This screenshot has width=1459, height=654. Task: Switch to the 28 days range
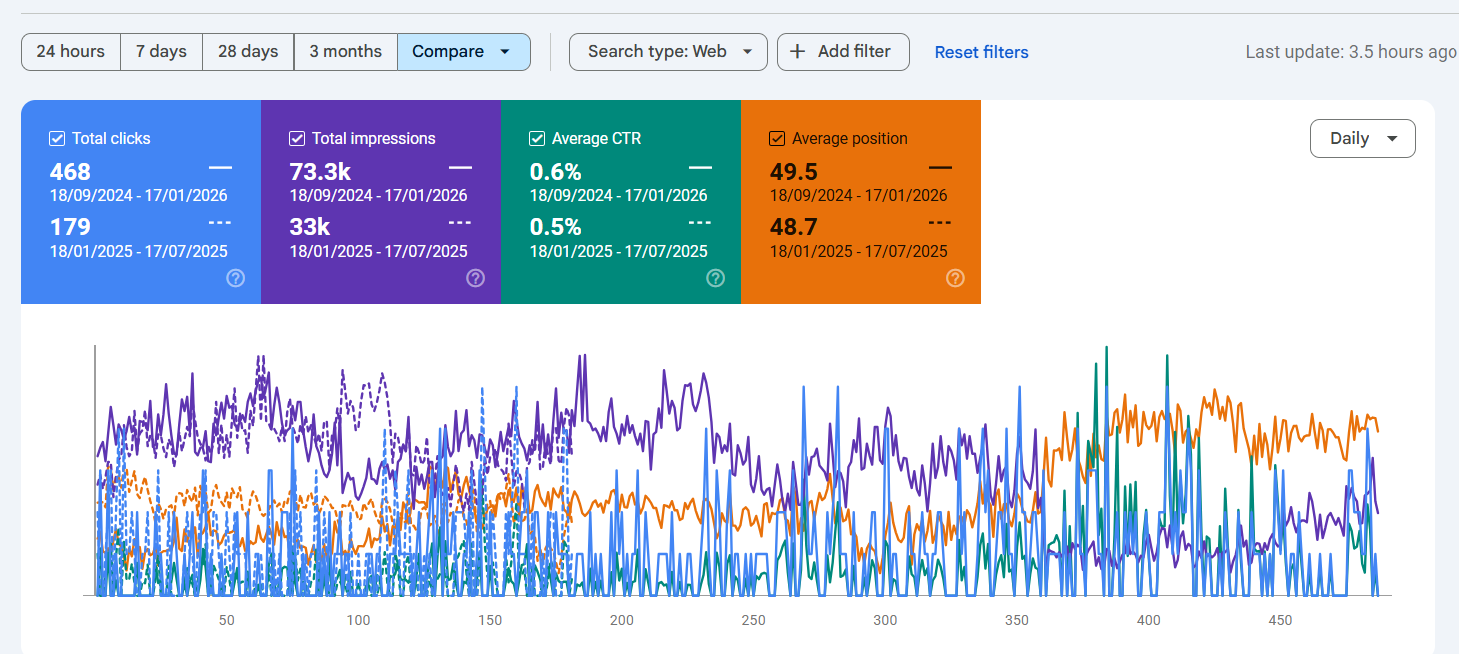tap(247, 51)
